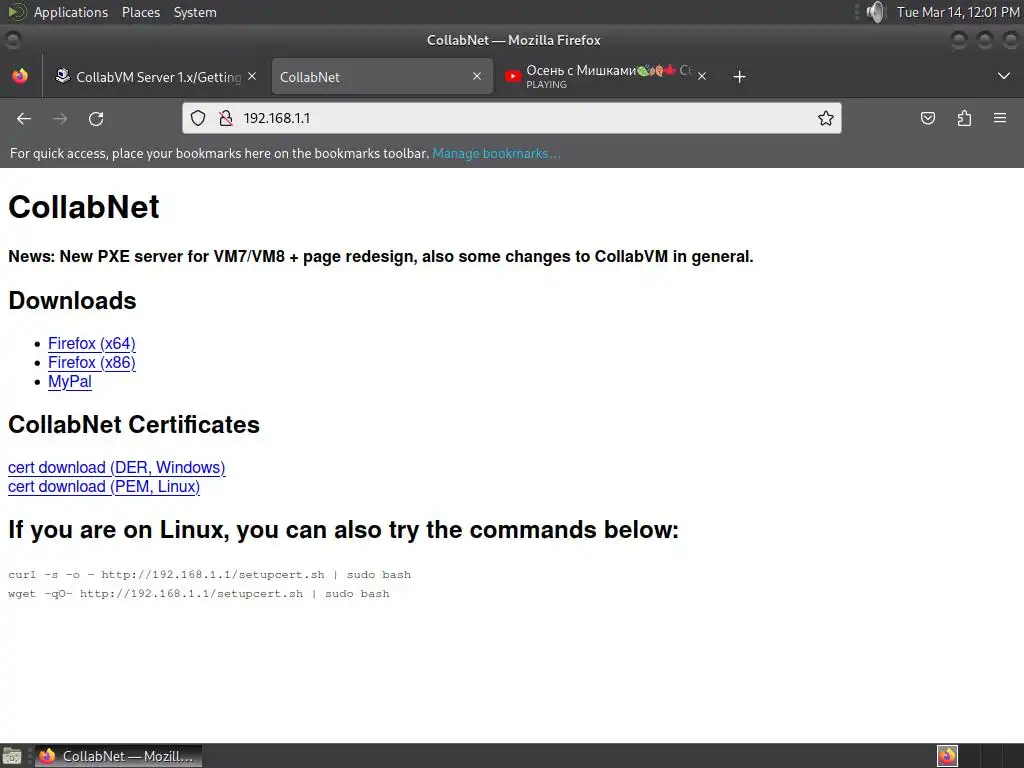
Task: Reload the current page
Action: (96, 118)
